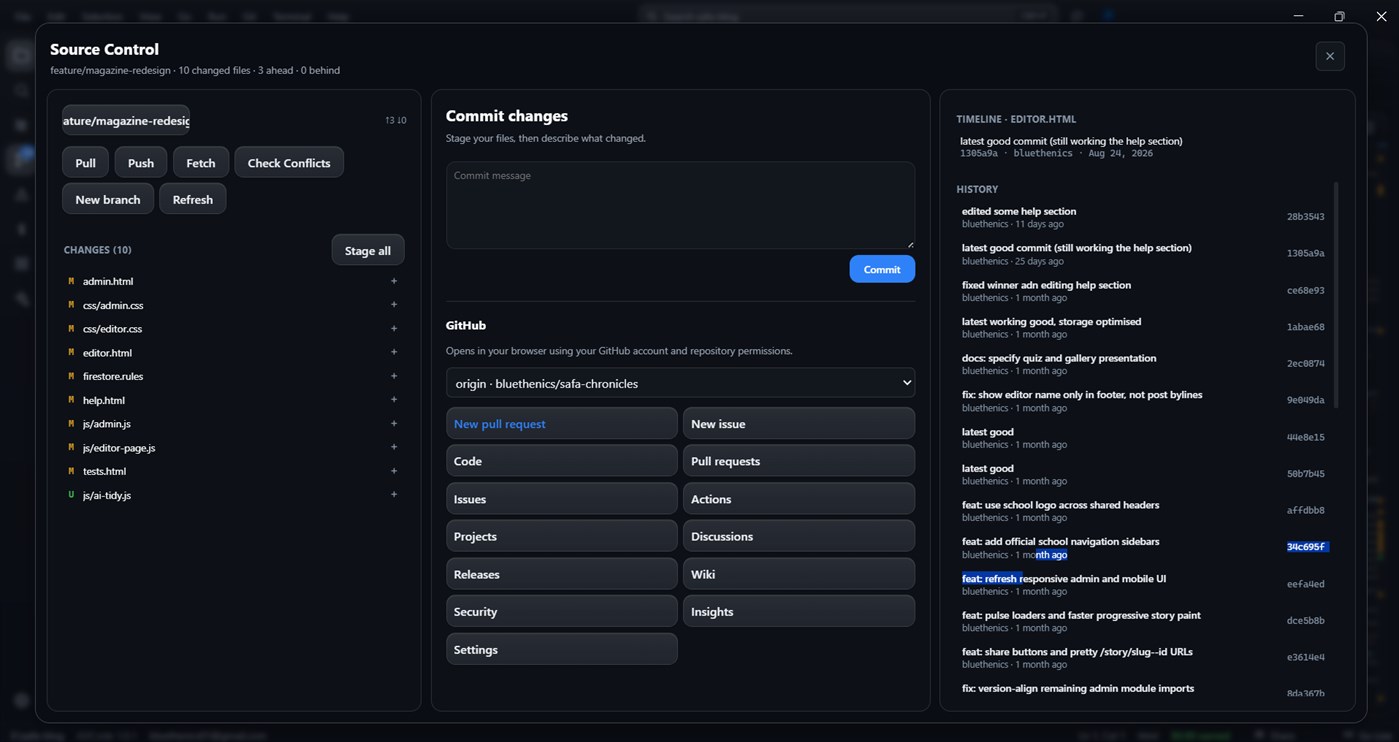Push commits with the Push button

(x=141, y=163)
